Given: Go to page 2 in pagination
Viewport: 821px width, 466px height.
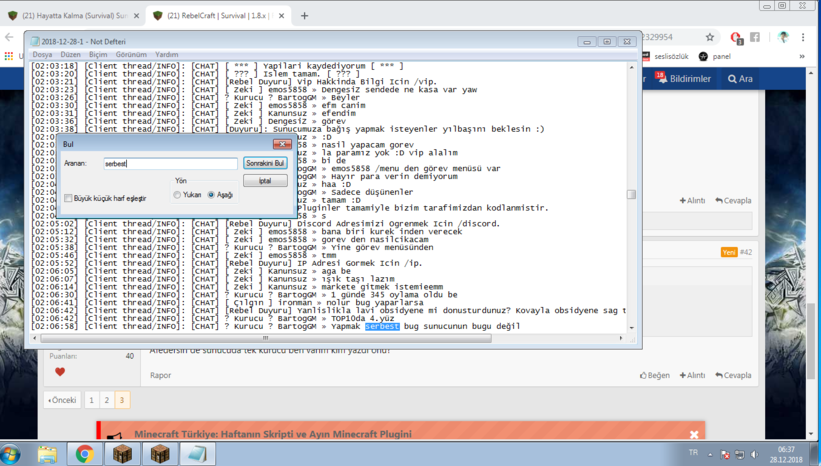Looking at the screenshot, I should (106, 400).
